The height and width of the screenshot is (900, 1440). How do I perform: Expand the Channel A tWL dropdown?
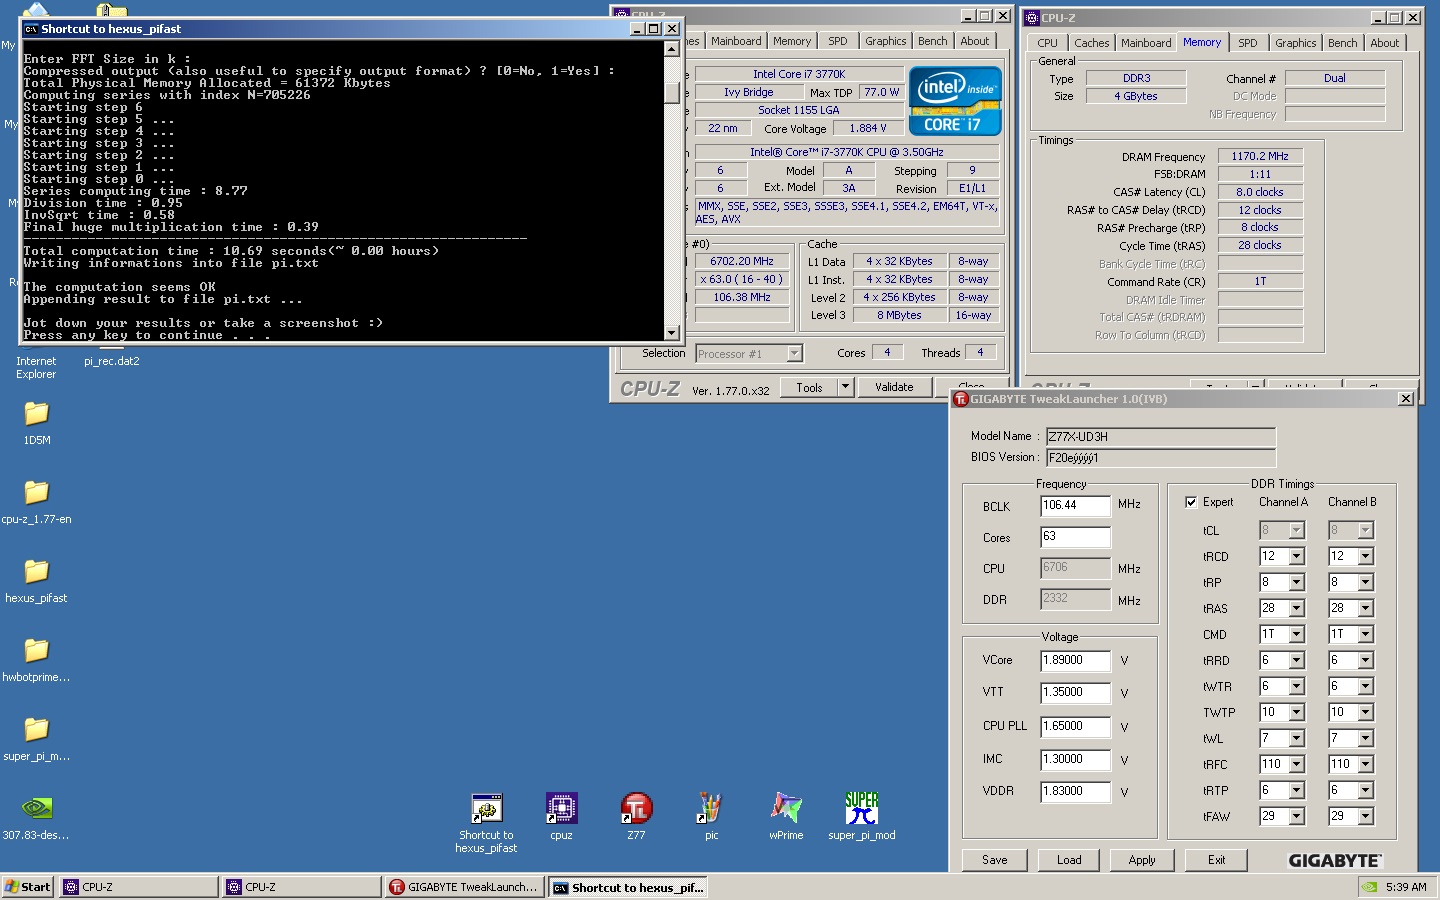coord(1296,738)
